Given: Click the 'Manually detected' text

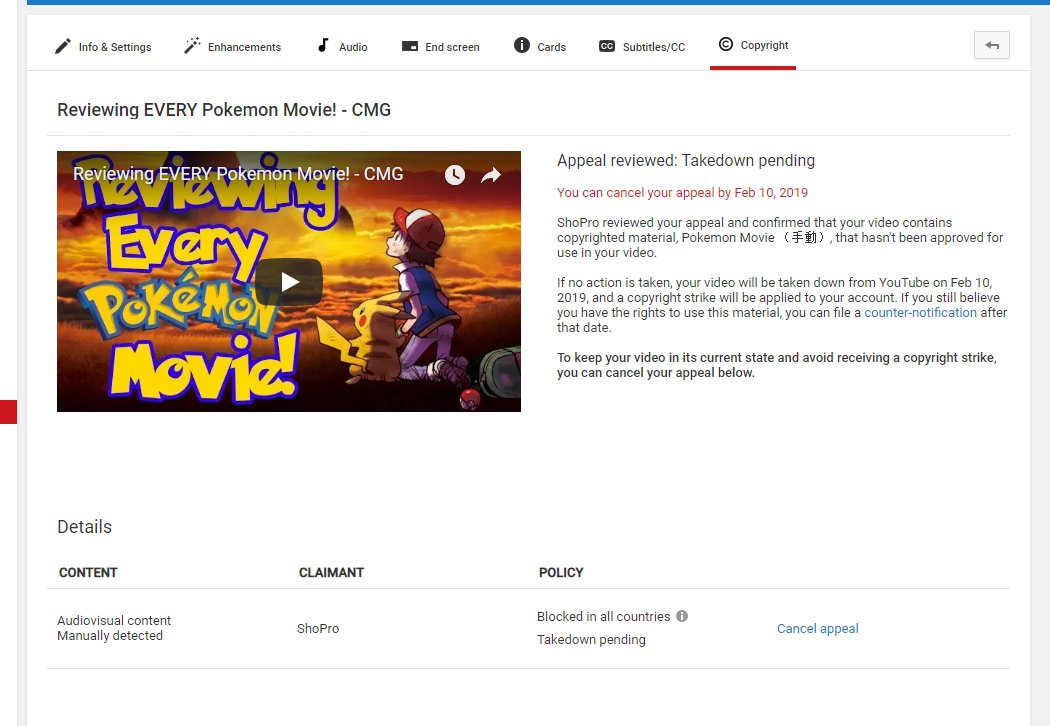Looking at the screenshot, I should (110, 636).
